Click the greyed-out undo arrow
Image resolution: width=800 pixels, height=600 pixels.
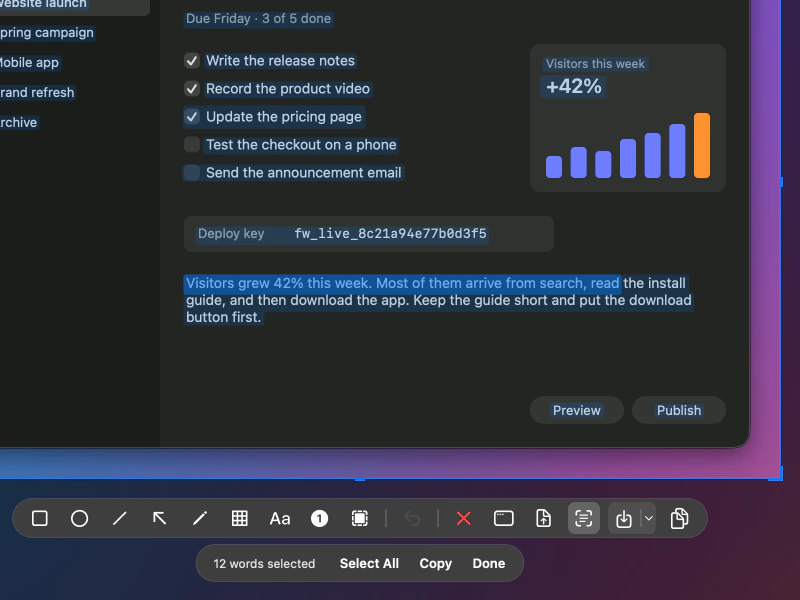412,518
